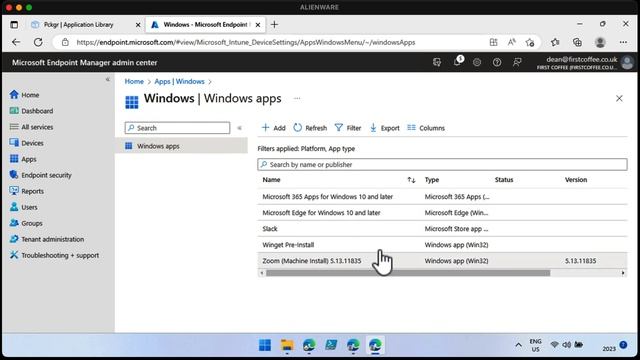640x360 pixels.
Task: Reload the browser page
Action: (x=38, y=42)
